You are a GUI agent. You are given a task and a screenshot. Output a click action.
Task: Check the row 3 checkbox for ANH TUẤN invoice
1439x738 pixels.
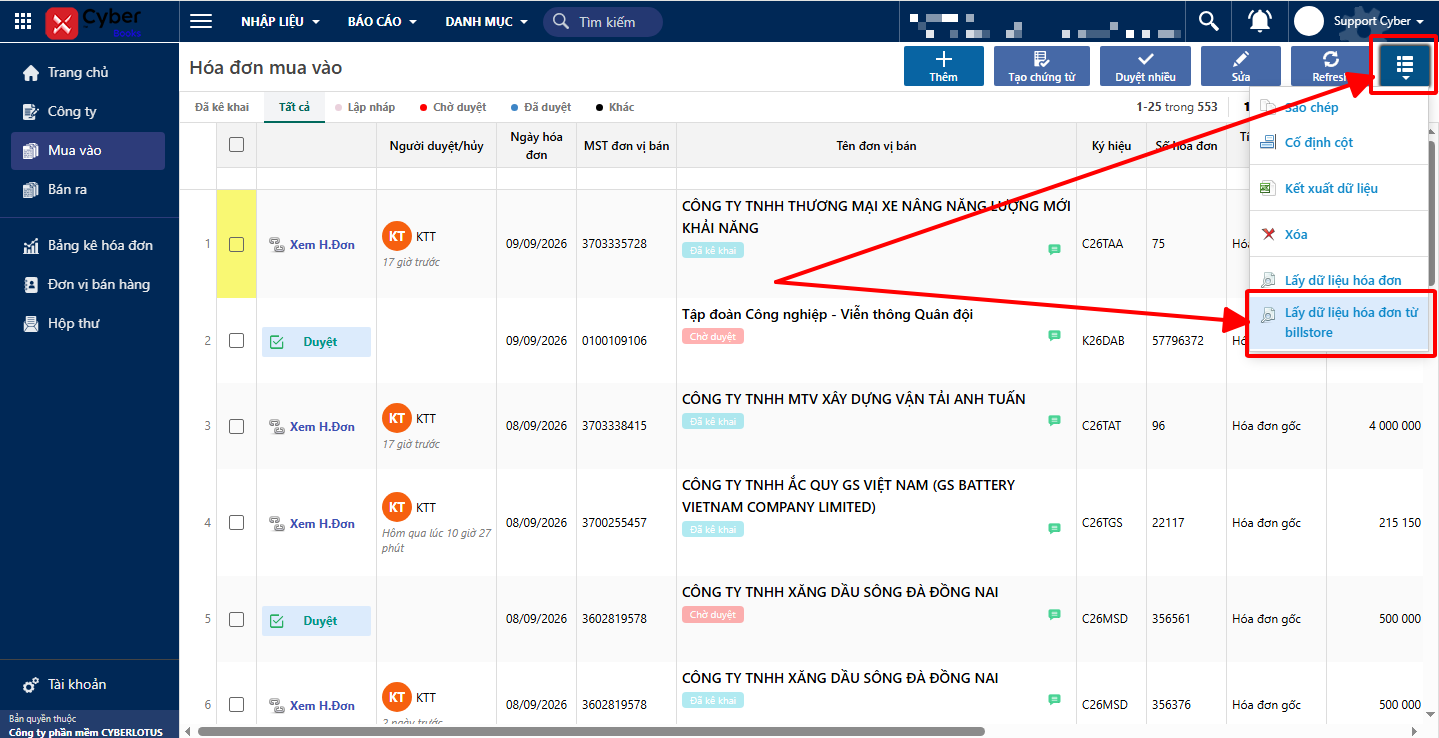pyautogui.click(x=236, y=426)
